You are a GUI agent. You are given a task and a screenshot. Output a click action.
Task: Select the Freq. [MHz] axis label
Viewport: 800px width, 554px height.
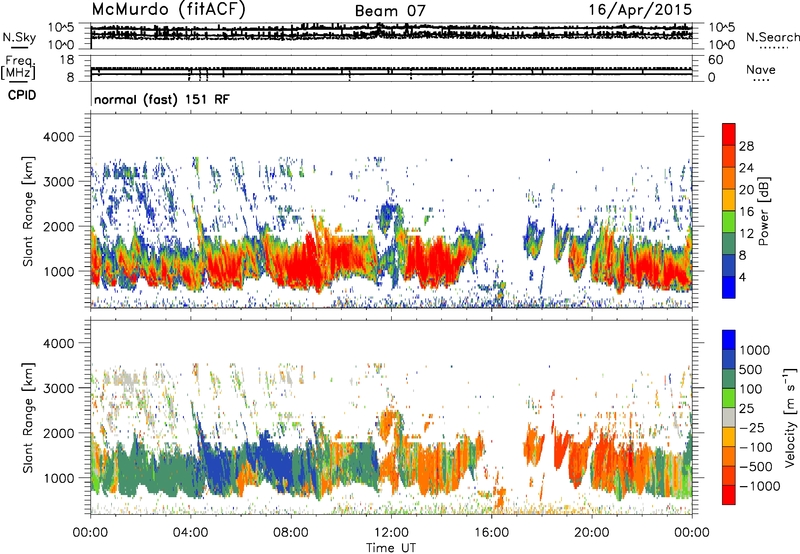[18, 68]
